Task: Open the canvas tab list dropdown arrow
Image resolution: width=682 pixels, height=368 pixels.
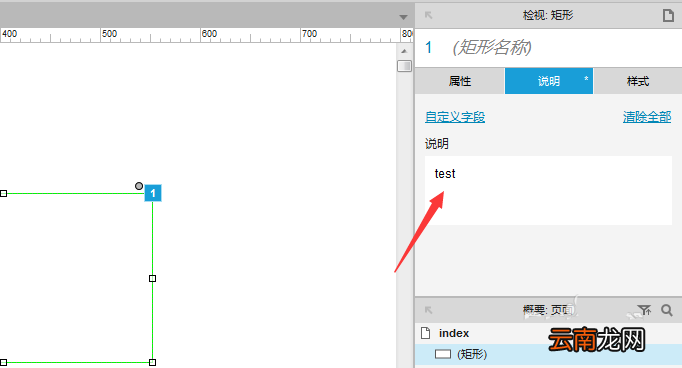Action: [403, 17]
